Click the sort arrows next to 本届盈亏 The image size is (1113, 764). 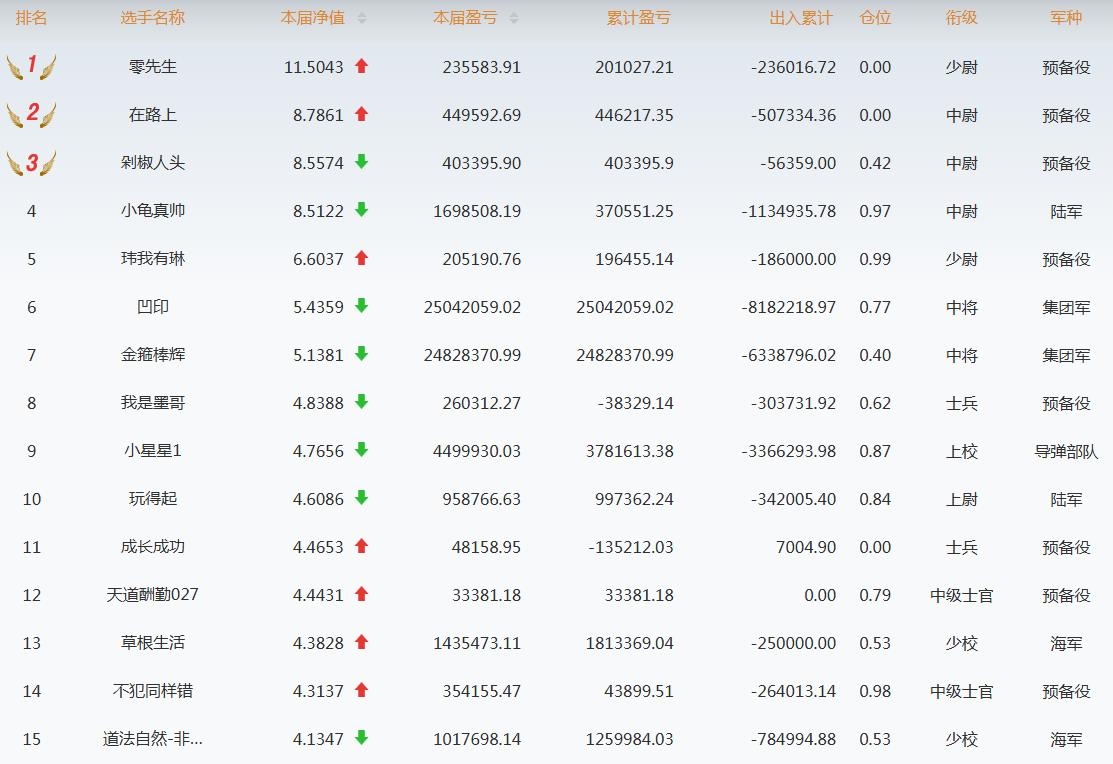pyautogui.click(x=514, y=18)
